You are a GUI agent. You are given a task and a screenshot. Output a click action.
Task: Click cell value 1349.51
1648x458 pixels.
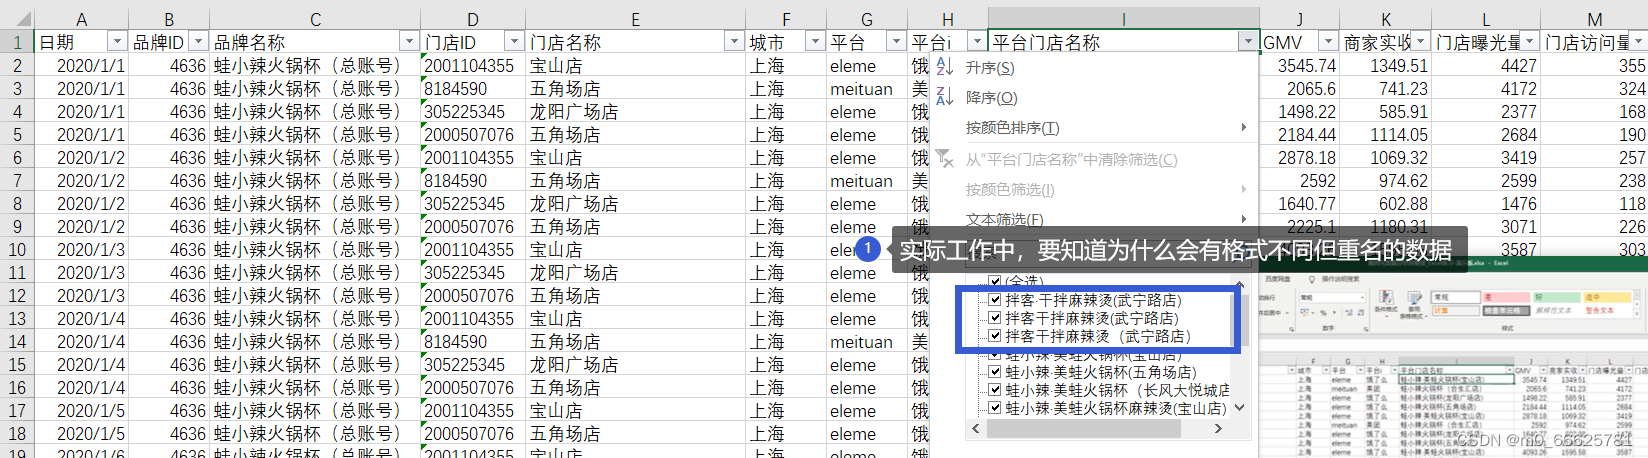(x=1385, y=66)
